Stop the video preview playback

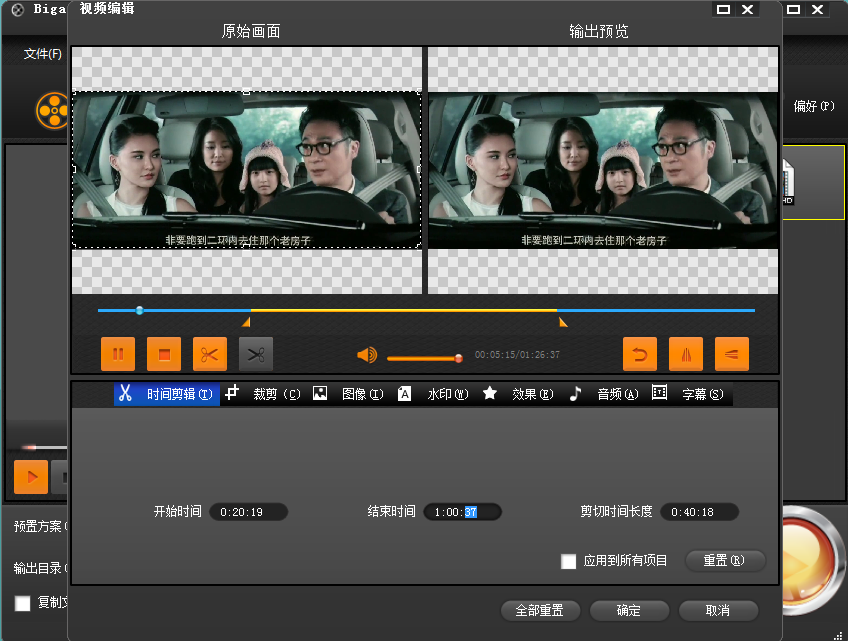pyautogui.click(x=164, y=354)
